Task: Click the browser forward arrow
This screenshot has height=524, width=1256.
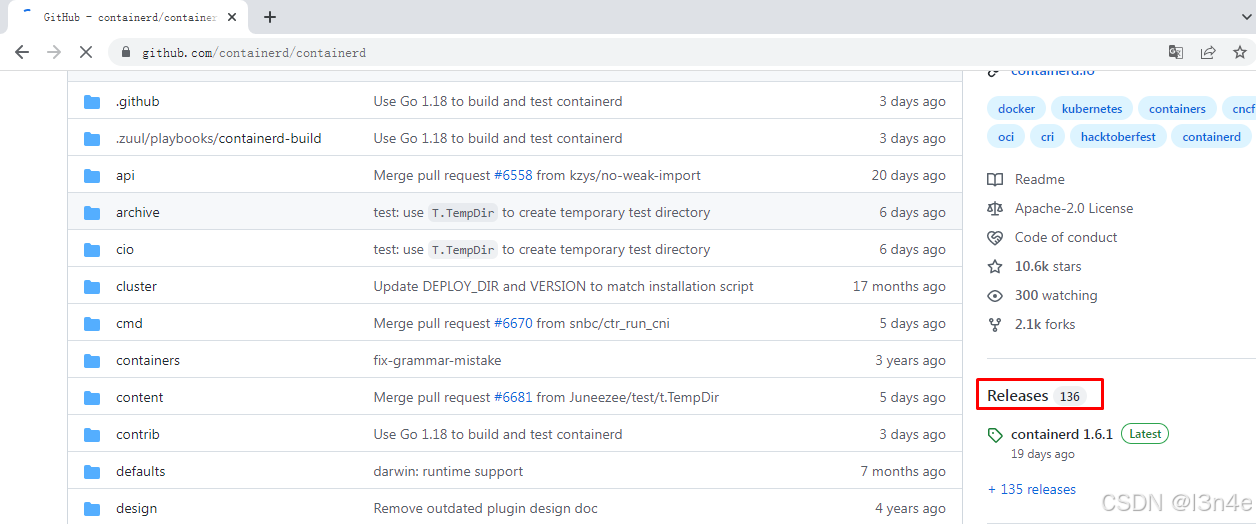Action: coord(54,52)
